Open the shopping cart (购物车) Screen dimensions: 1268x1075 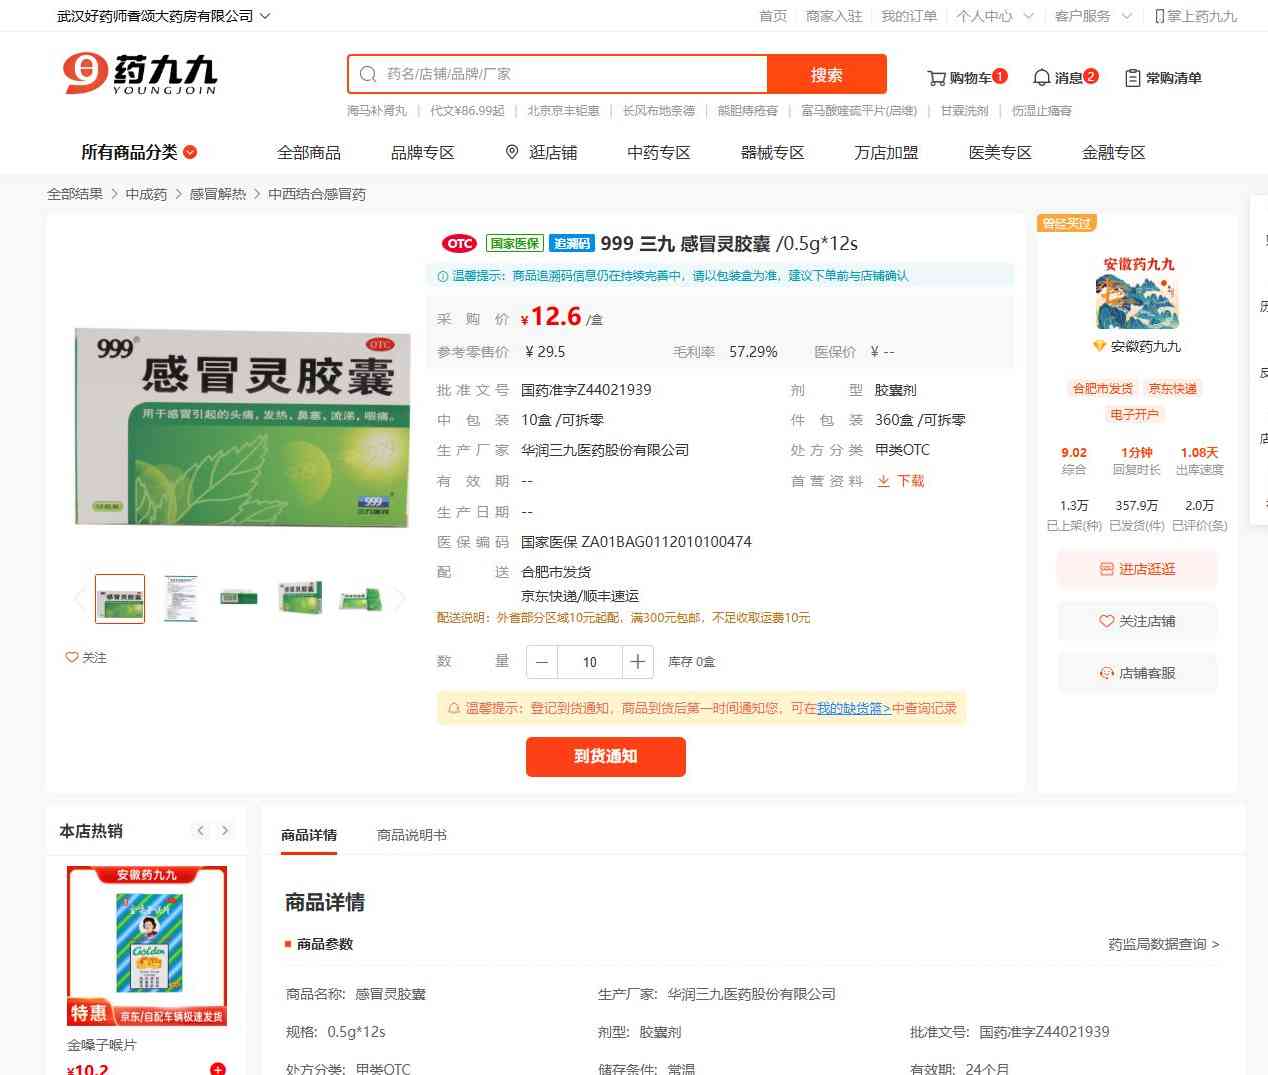click(x=965, y=77)
